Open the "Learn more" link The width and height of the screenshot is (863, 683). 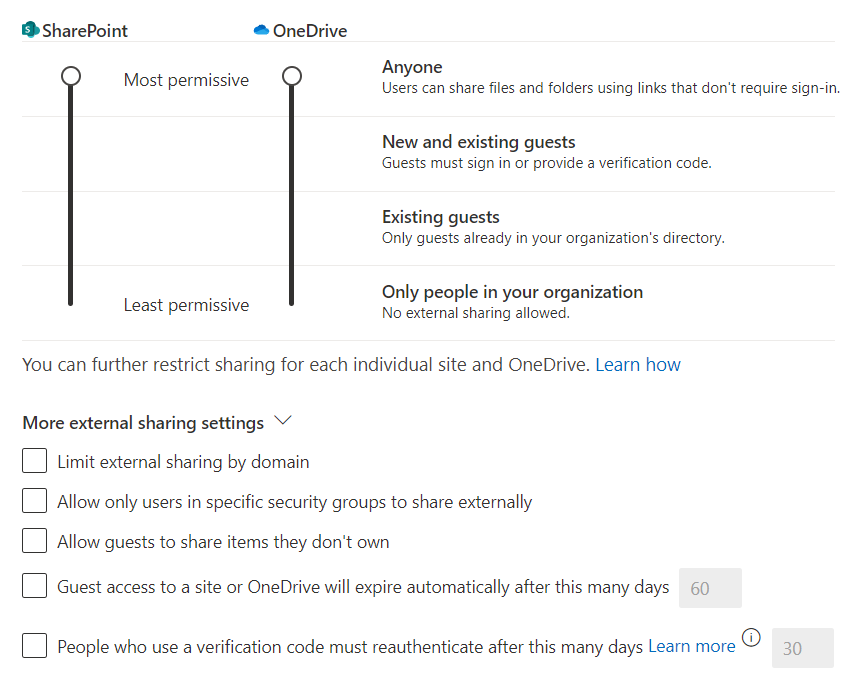[x=691, y=646]
